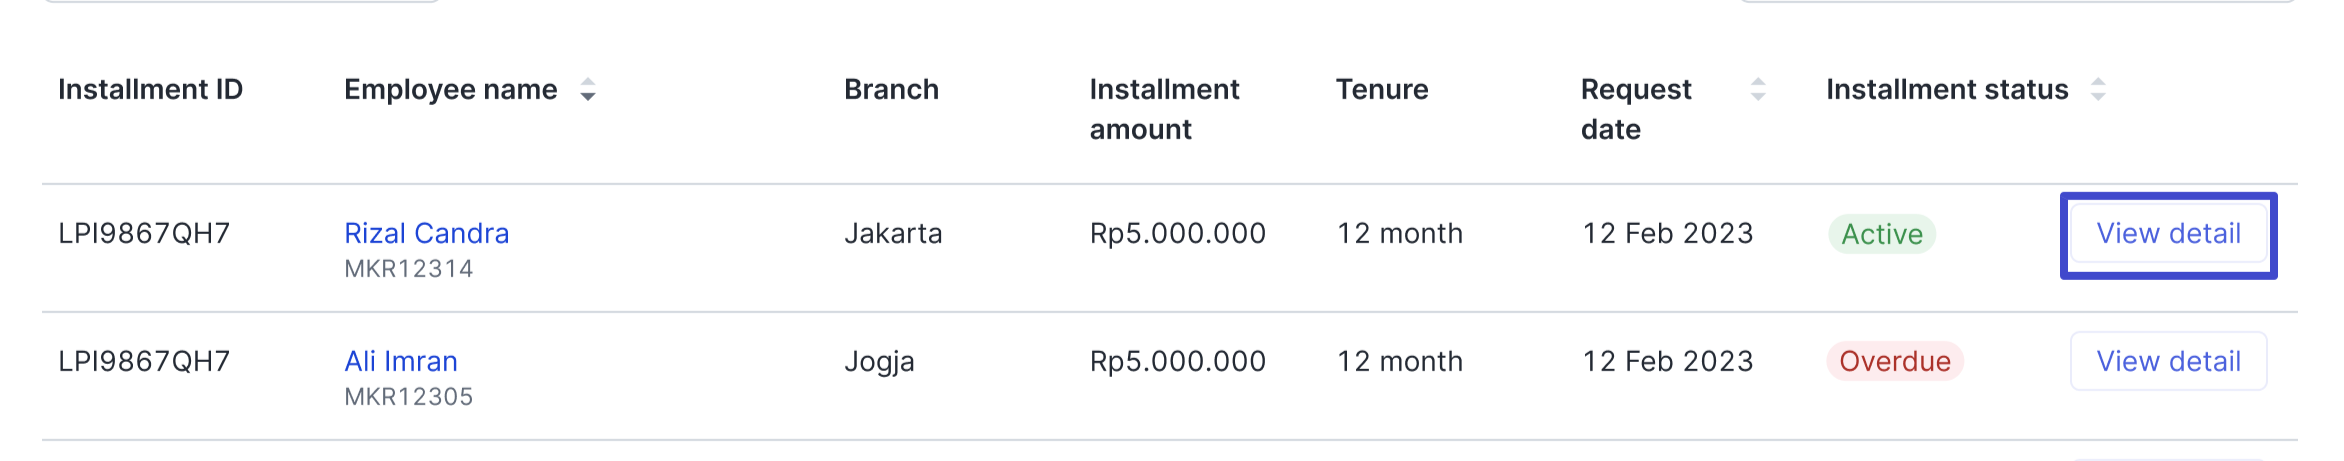2344x461 pixels.
Task: Click the Request date header text
Action: coord(1635,109)
